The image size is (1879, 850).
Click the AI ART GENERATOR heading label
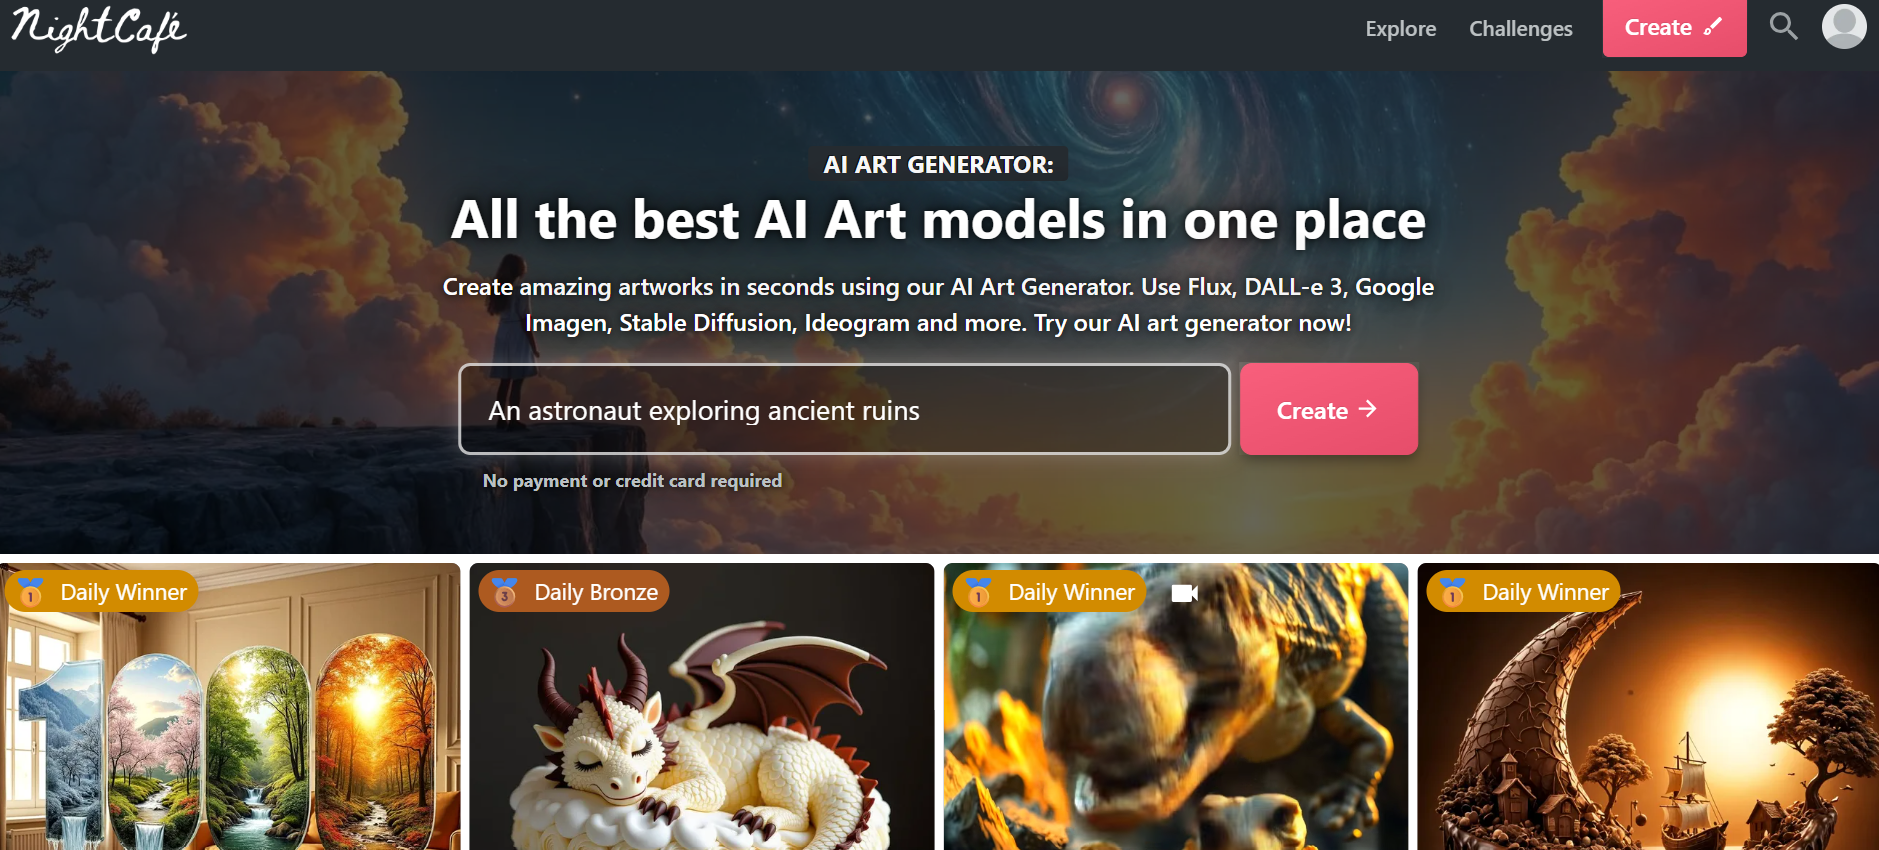[x=938, y=165]
